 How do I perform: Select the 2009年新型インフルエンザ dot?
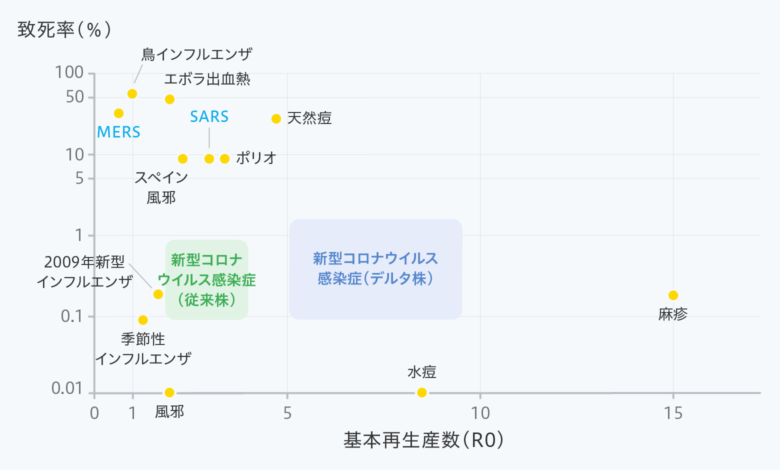pos(158,294)
